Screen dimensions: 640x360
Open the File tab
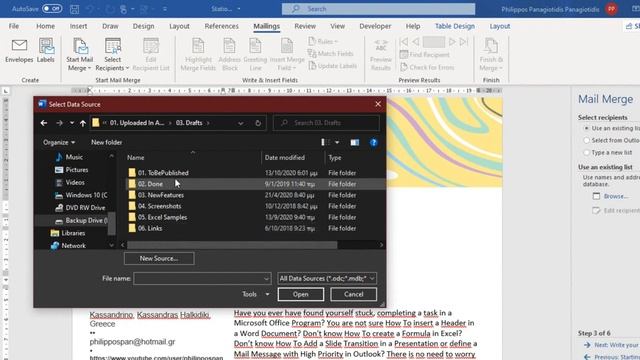[x=14, y=26]
